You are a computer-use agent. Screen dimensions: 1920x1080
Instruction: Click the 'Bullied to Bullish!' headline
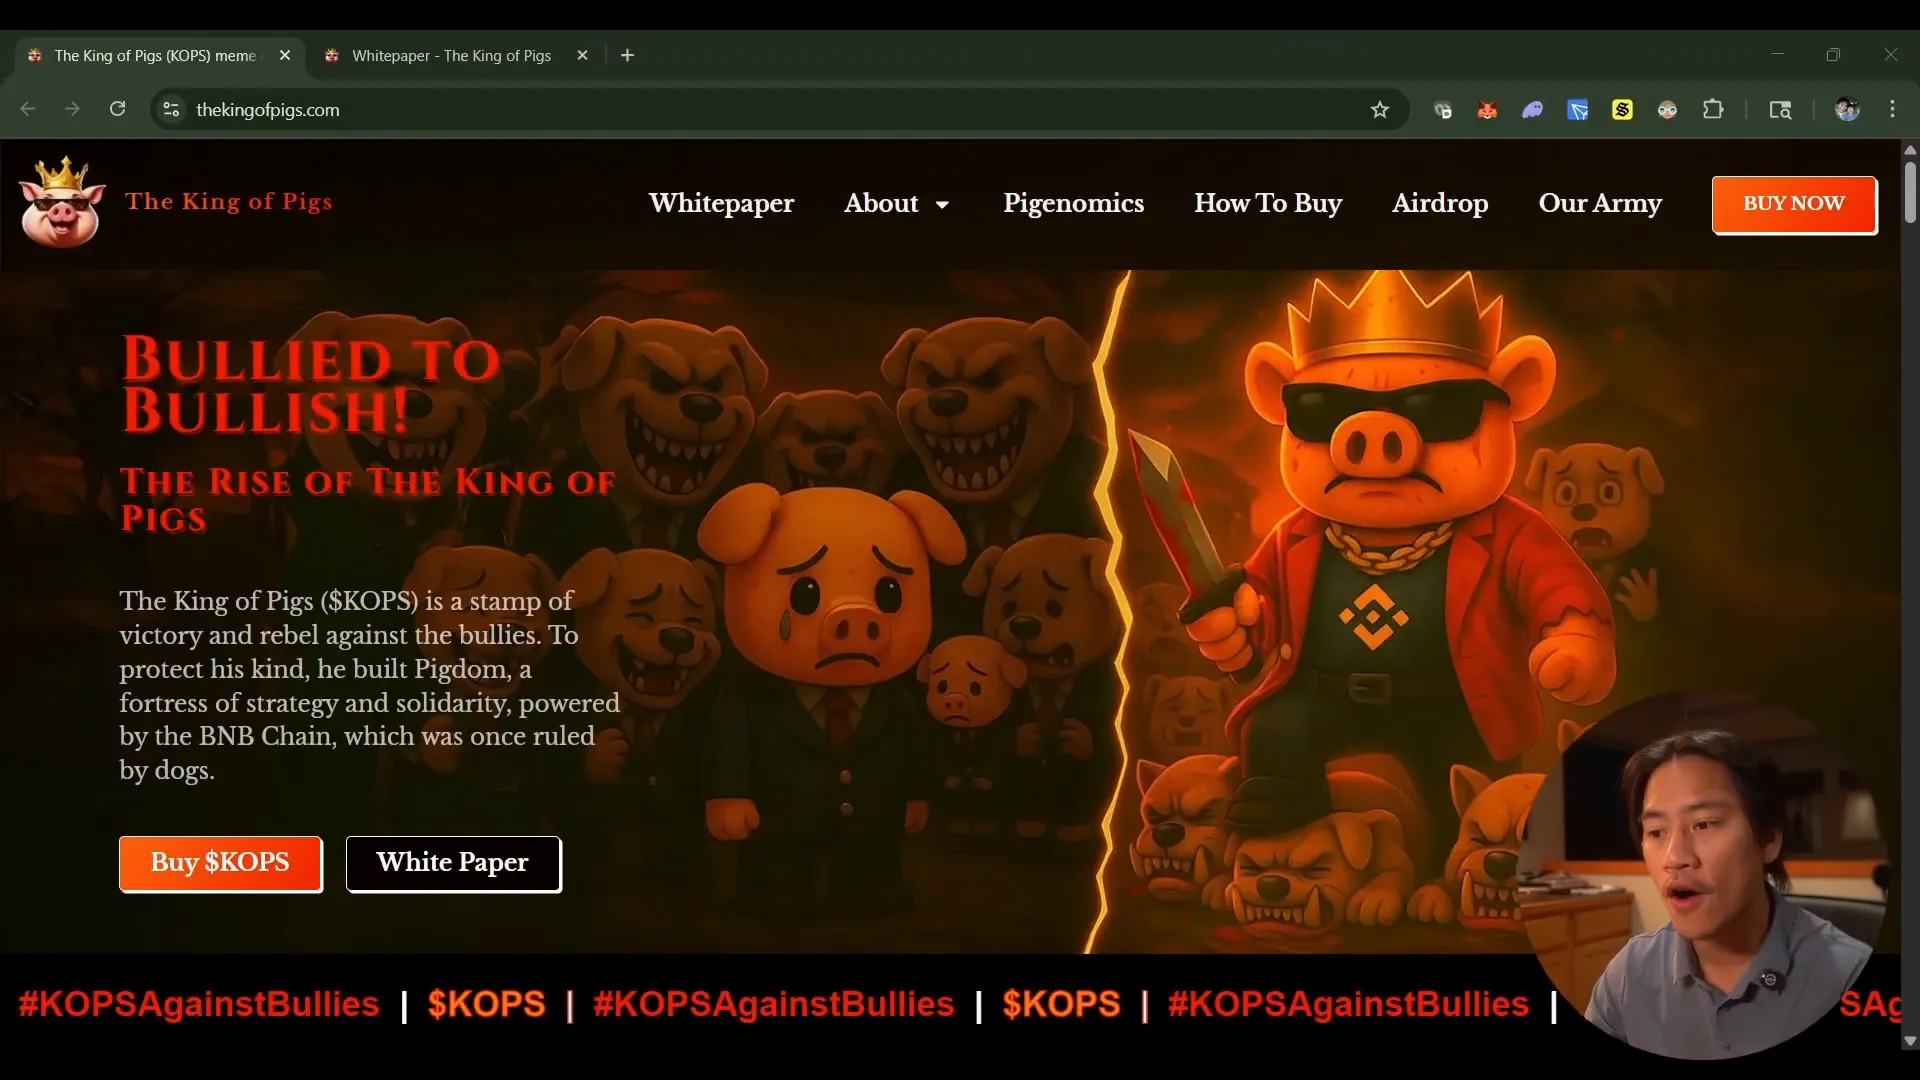pos(310,385)
